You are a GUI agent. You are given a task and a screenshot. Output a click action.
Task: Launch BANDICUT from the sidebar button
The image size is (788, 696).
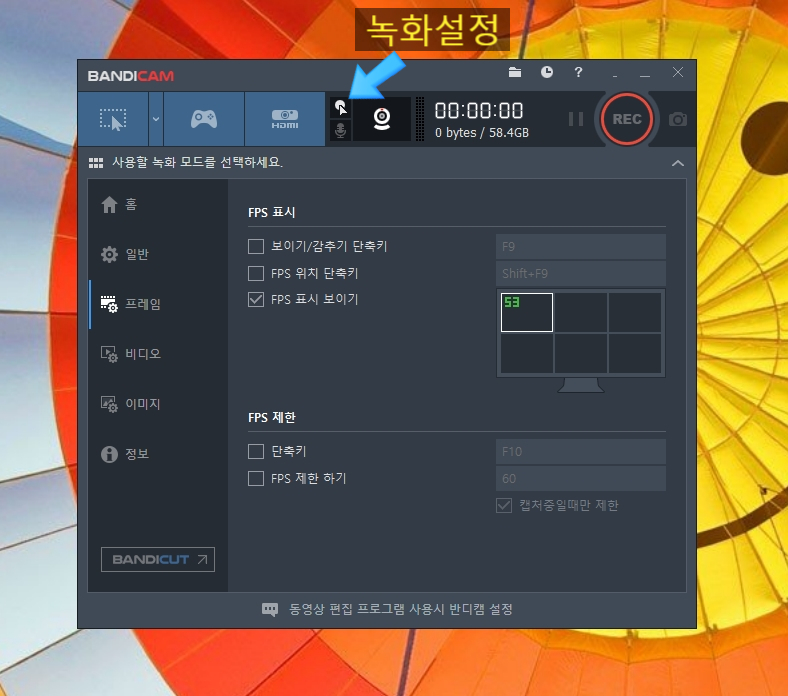(158, 559)
